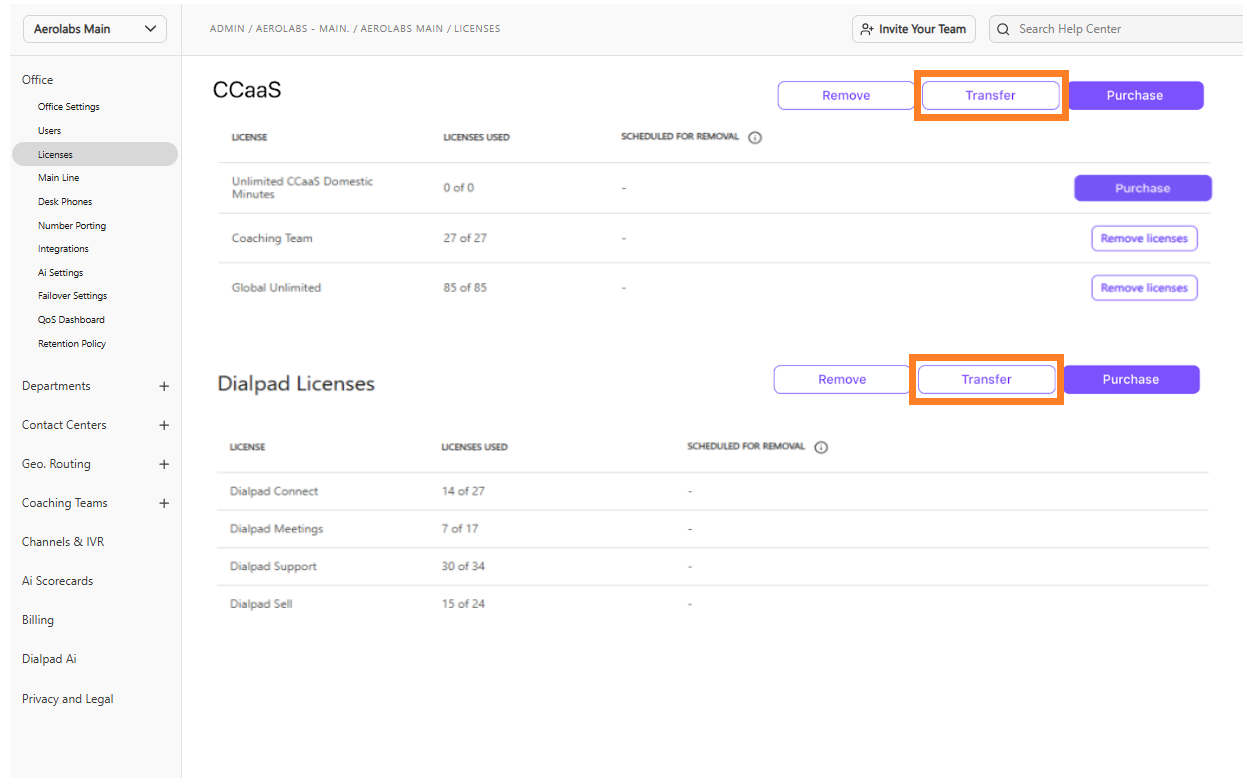Click Purchase in Dialpad Licenses section
The height and width of the screenshot is (784, 1247).
point(1131,379)
